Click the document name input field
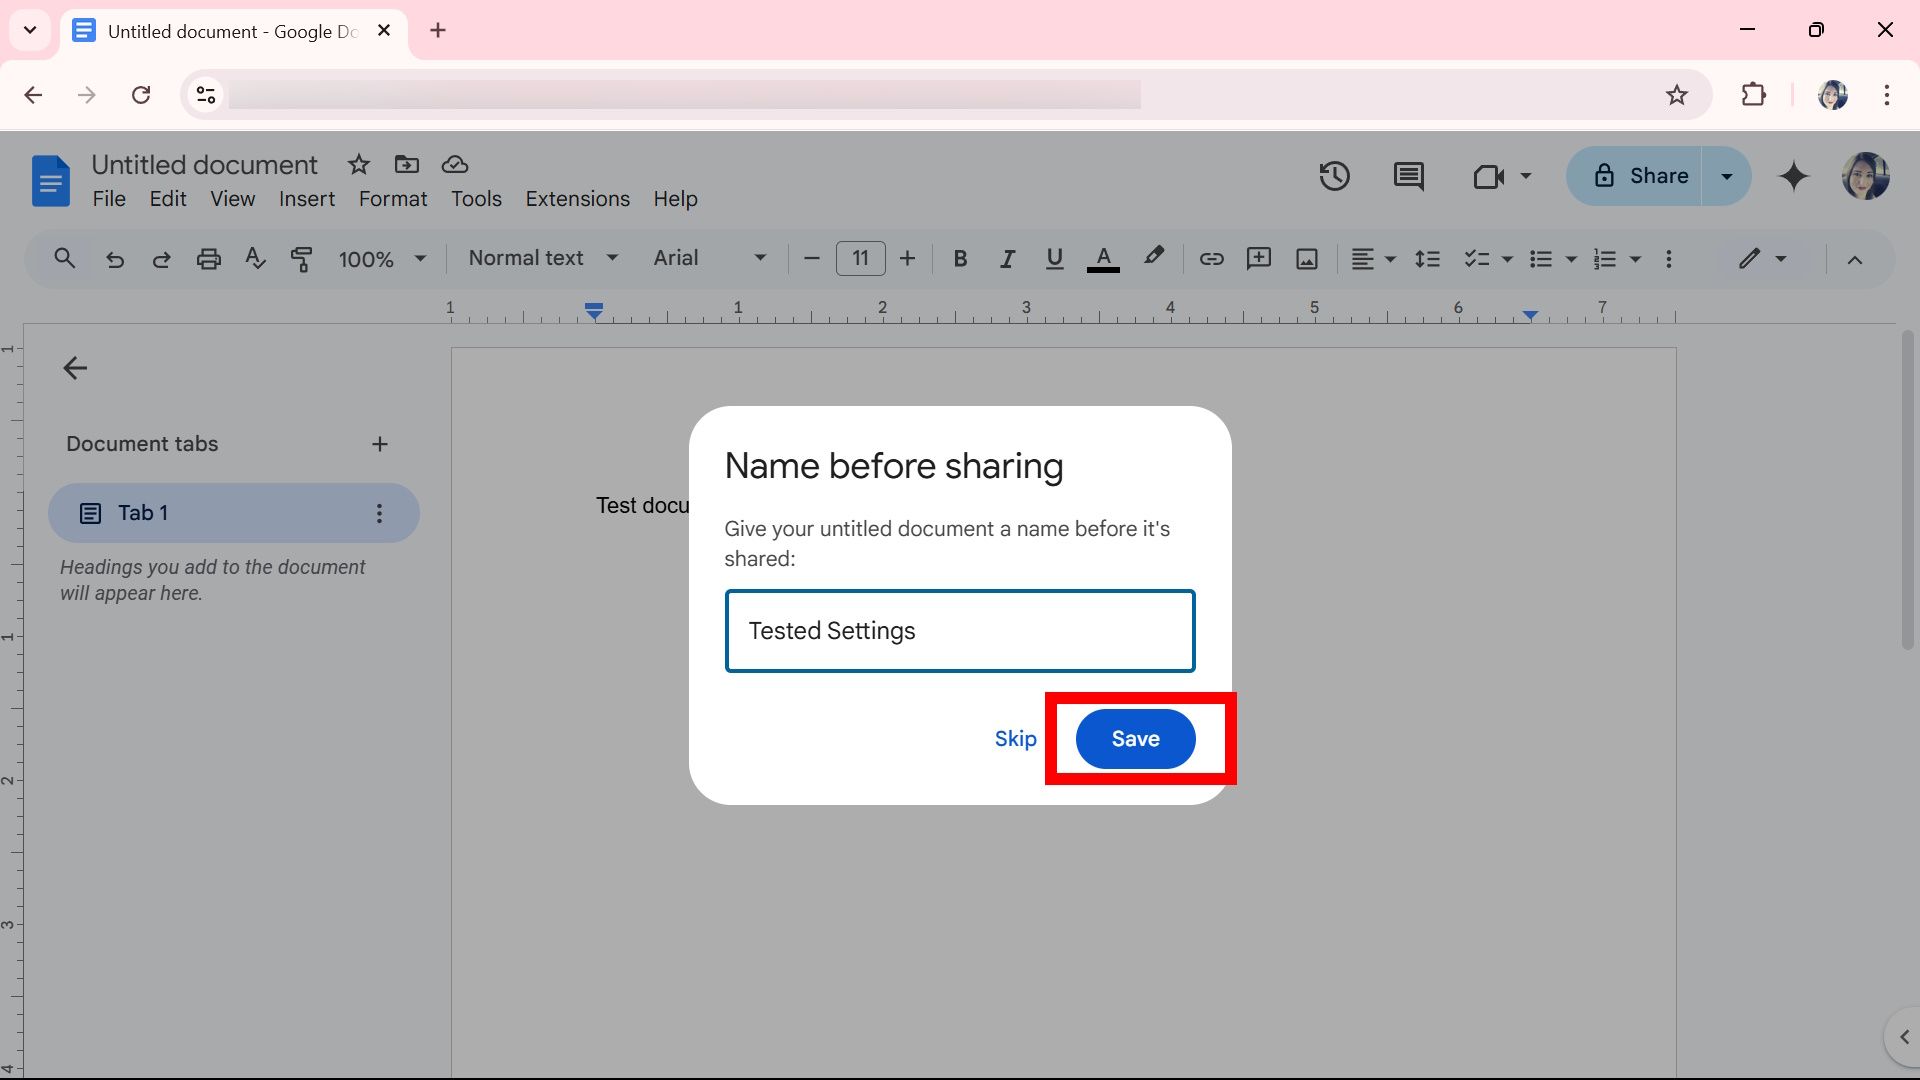The image size is (1920, 1080). 959,630
